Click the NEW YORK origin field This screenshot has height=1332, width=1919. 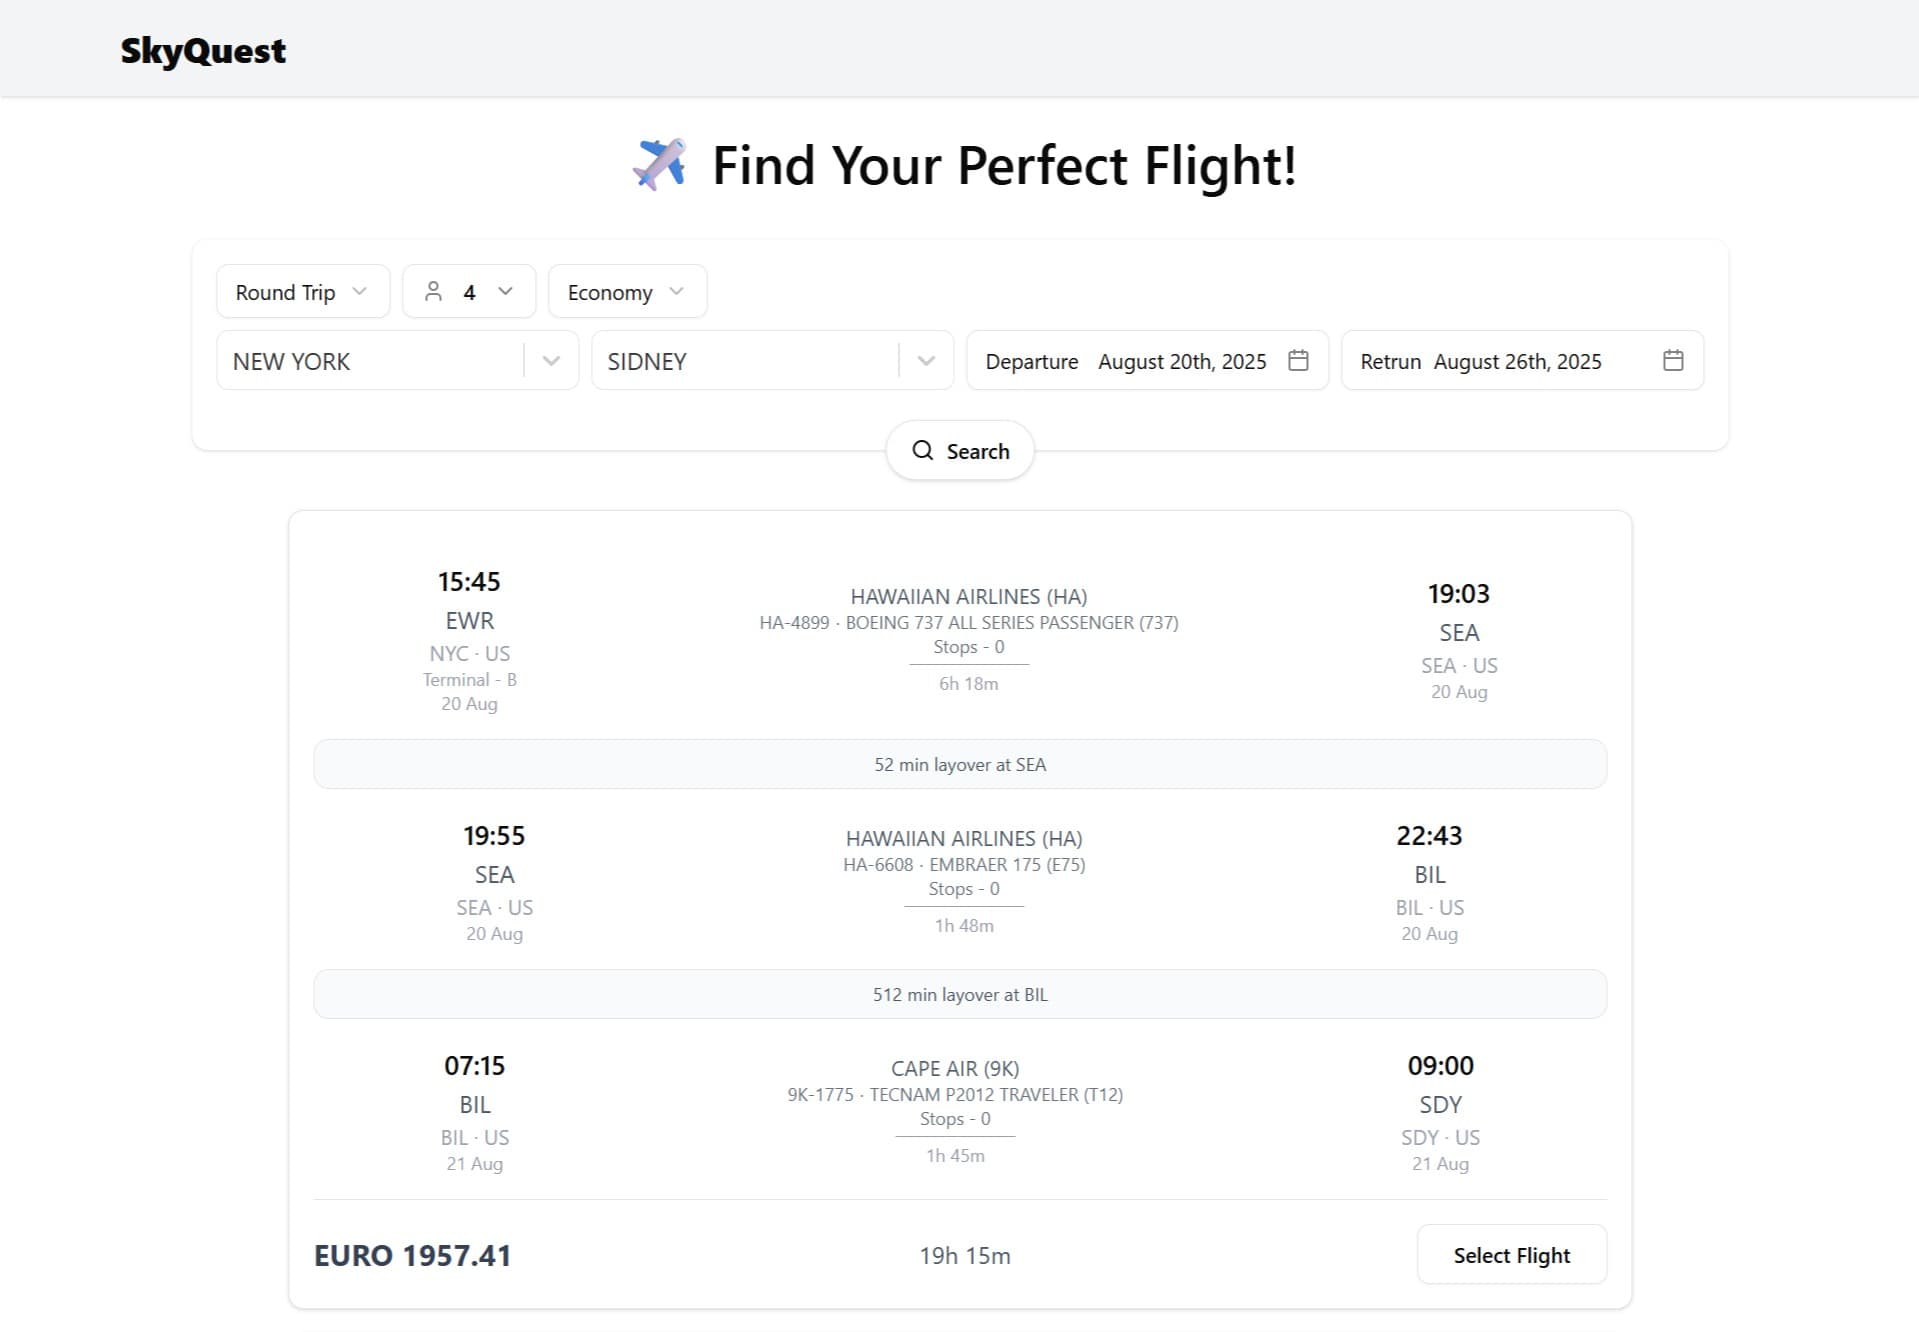tap(370, 361)
